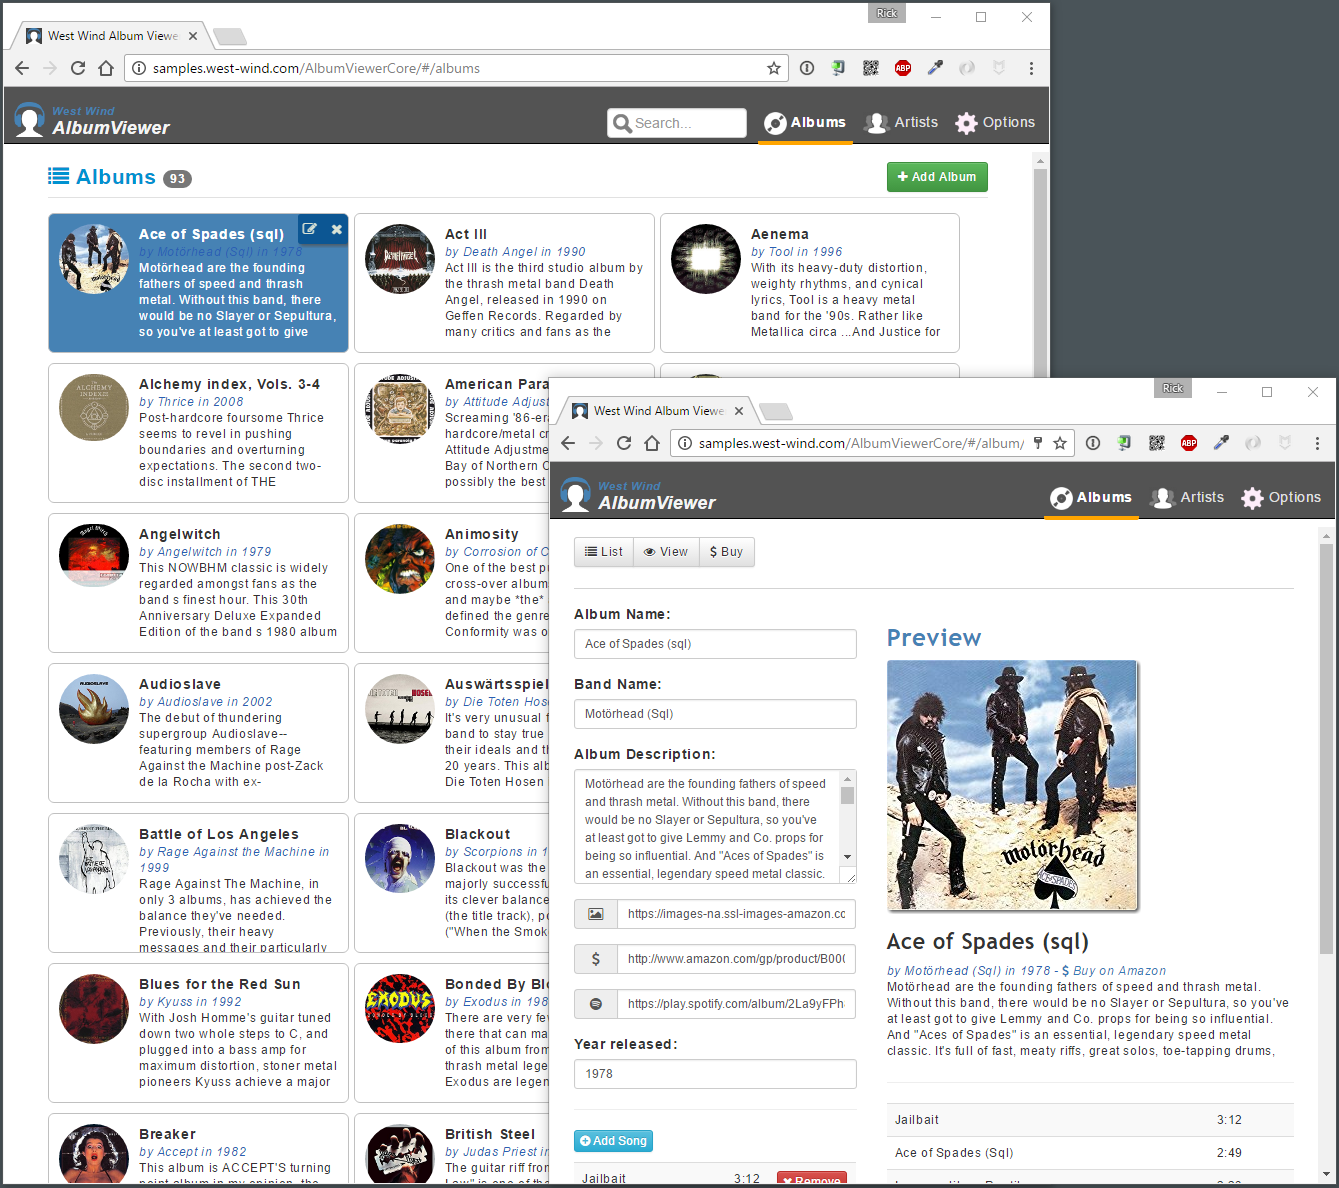Viewport: 1339px width, 1188px height.
Task: Click the back window address bar
Action: point(455,68)
